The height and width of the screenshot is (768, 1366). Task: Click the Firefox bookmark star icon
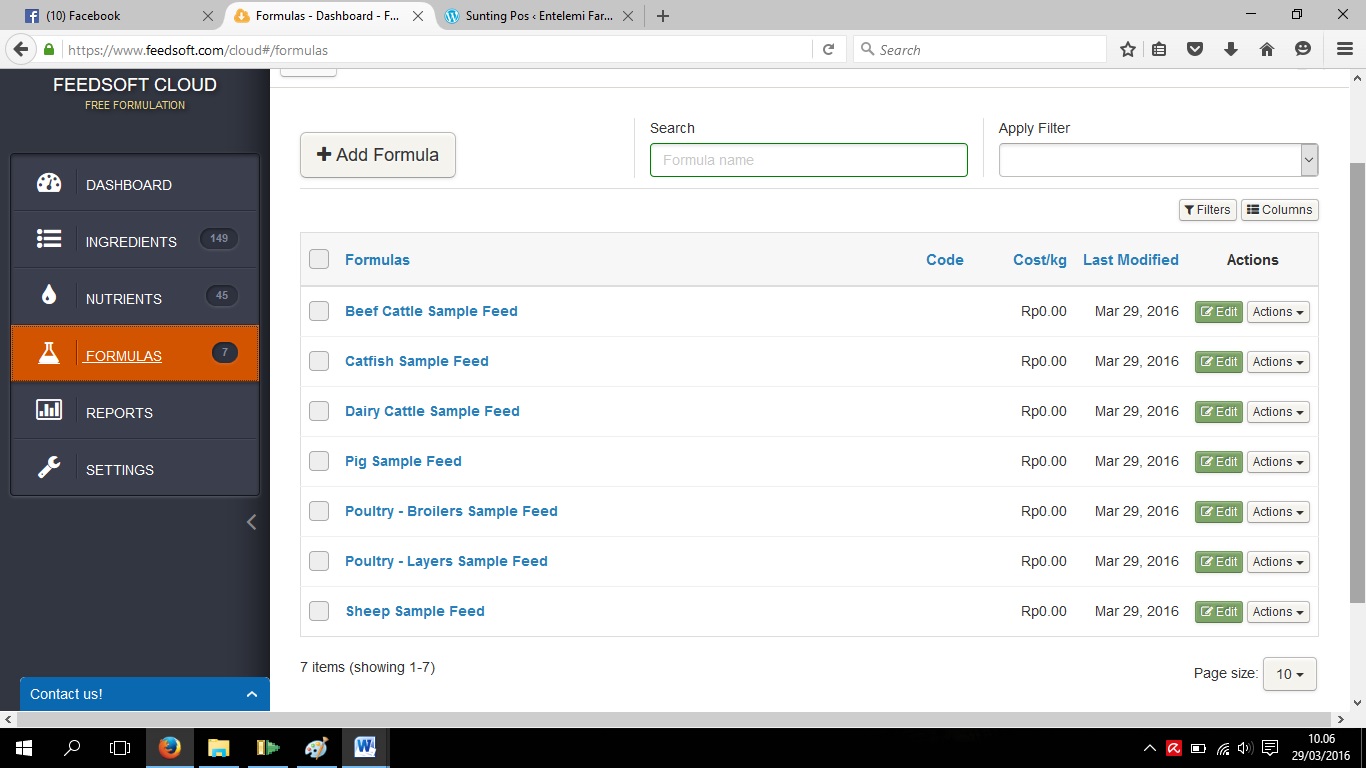1127,49
